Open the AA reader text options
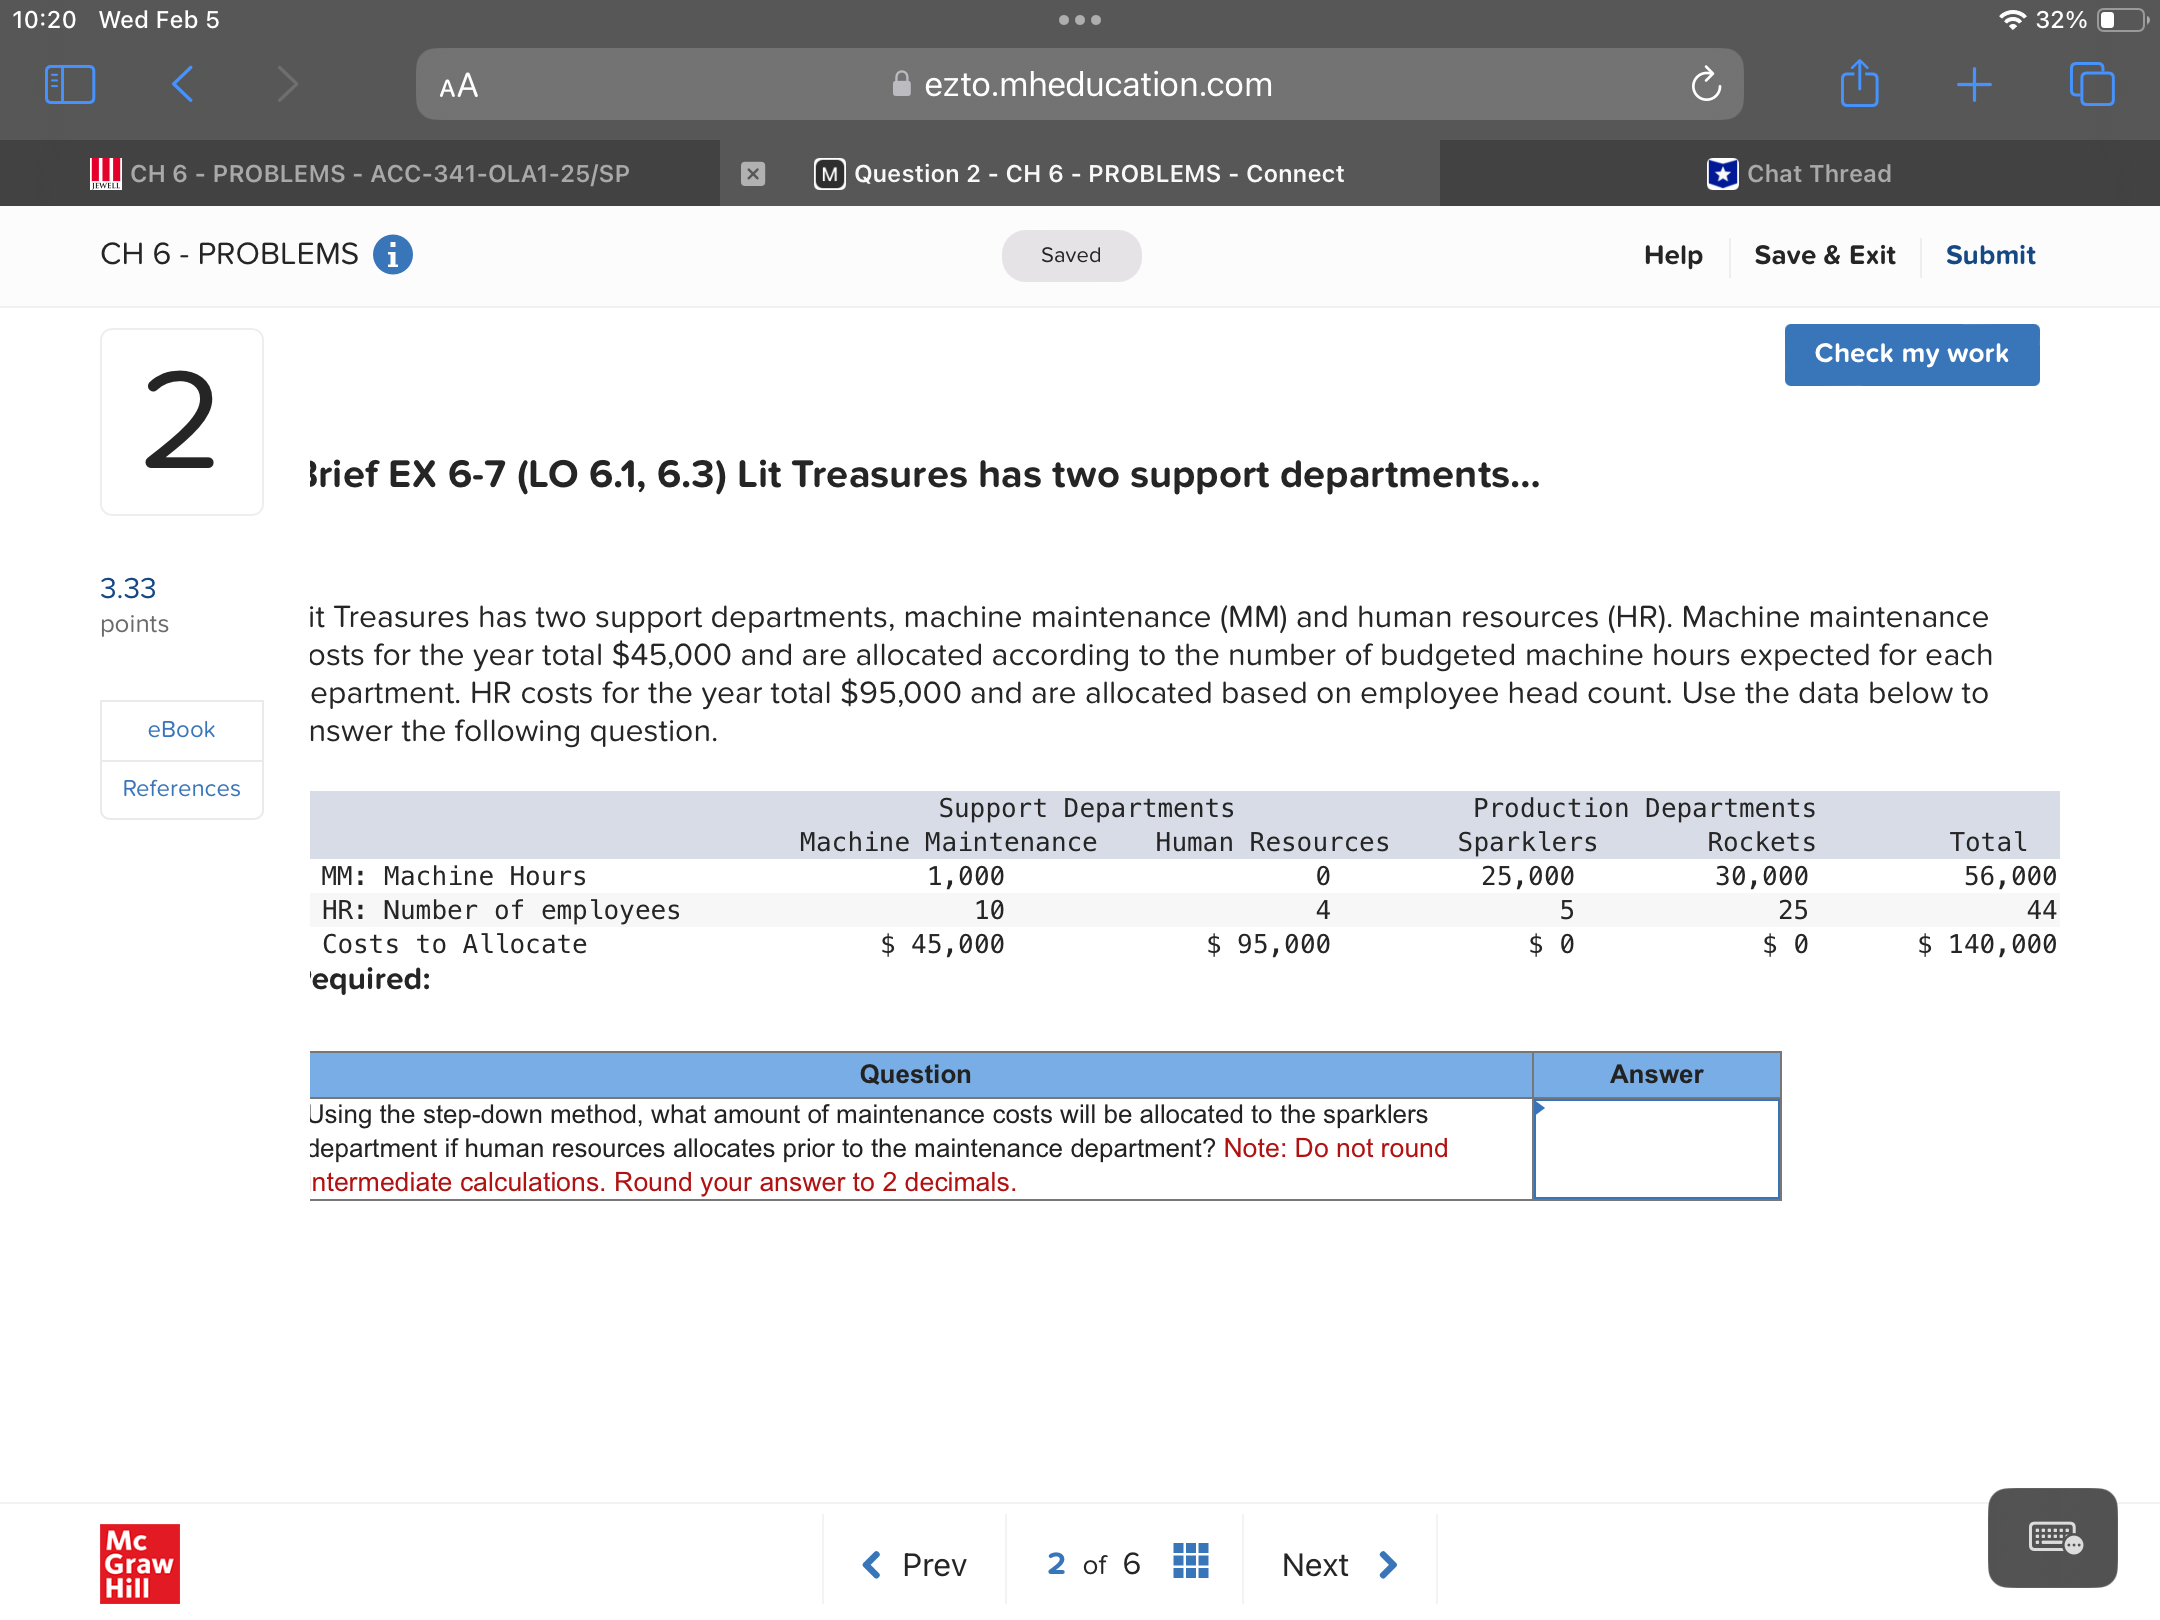Image resolution: width=2160 pixels, height=1620 pixels. point(459,87)
